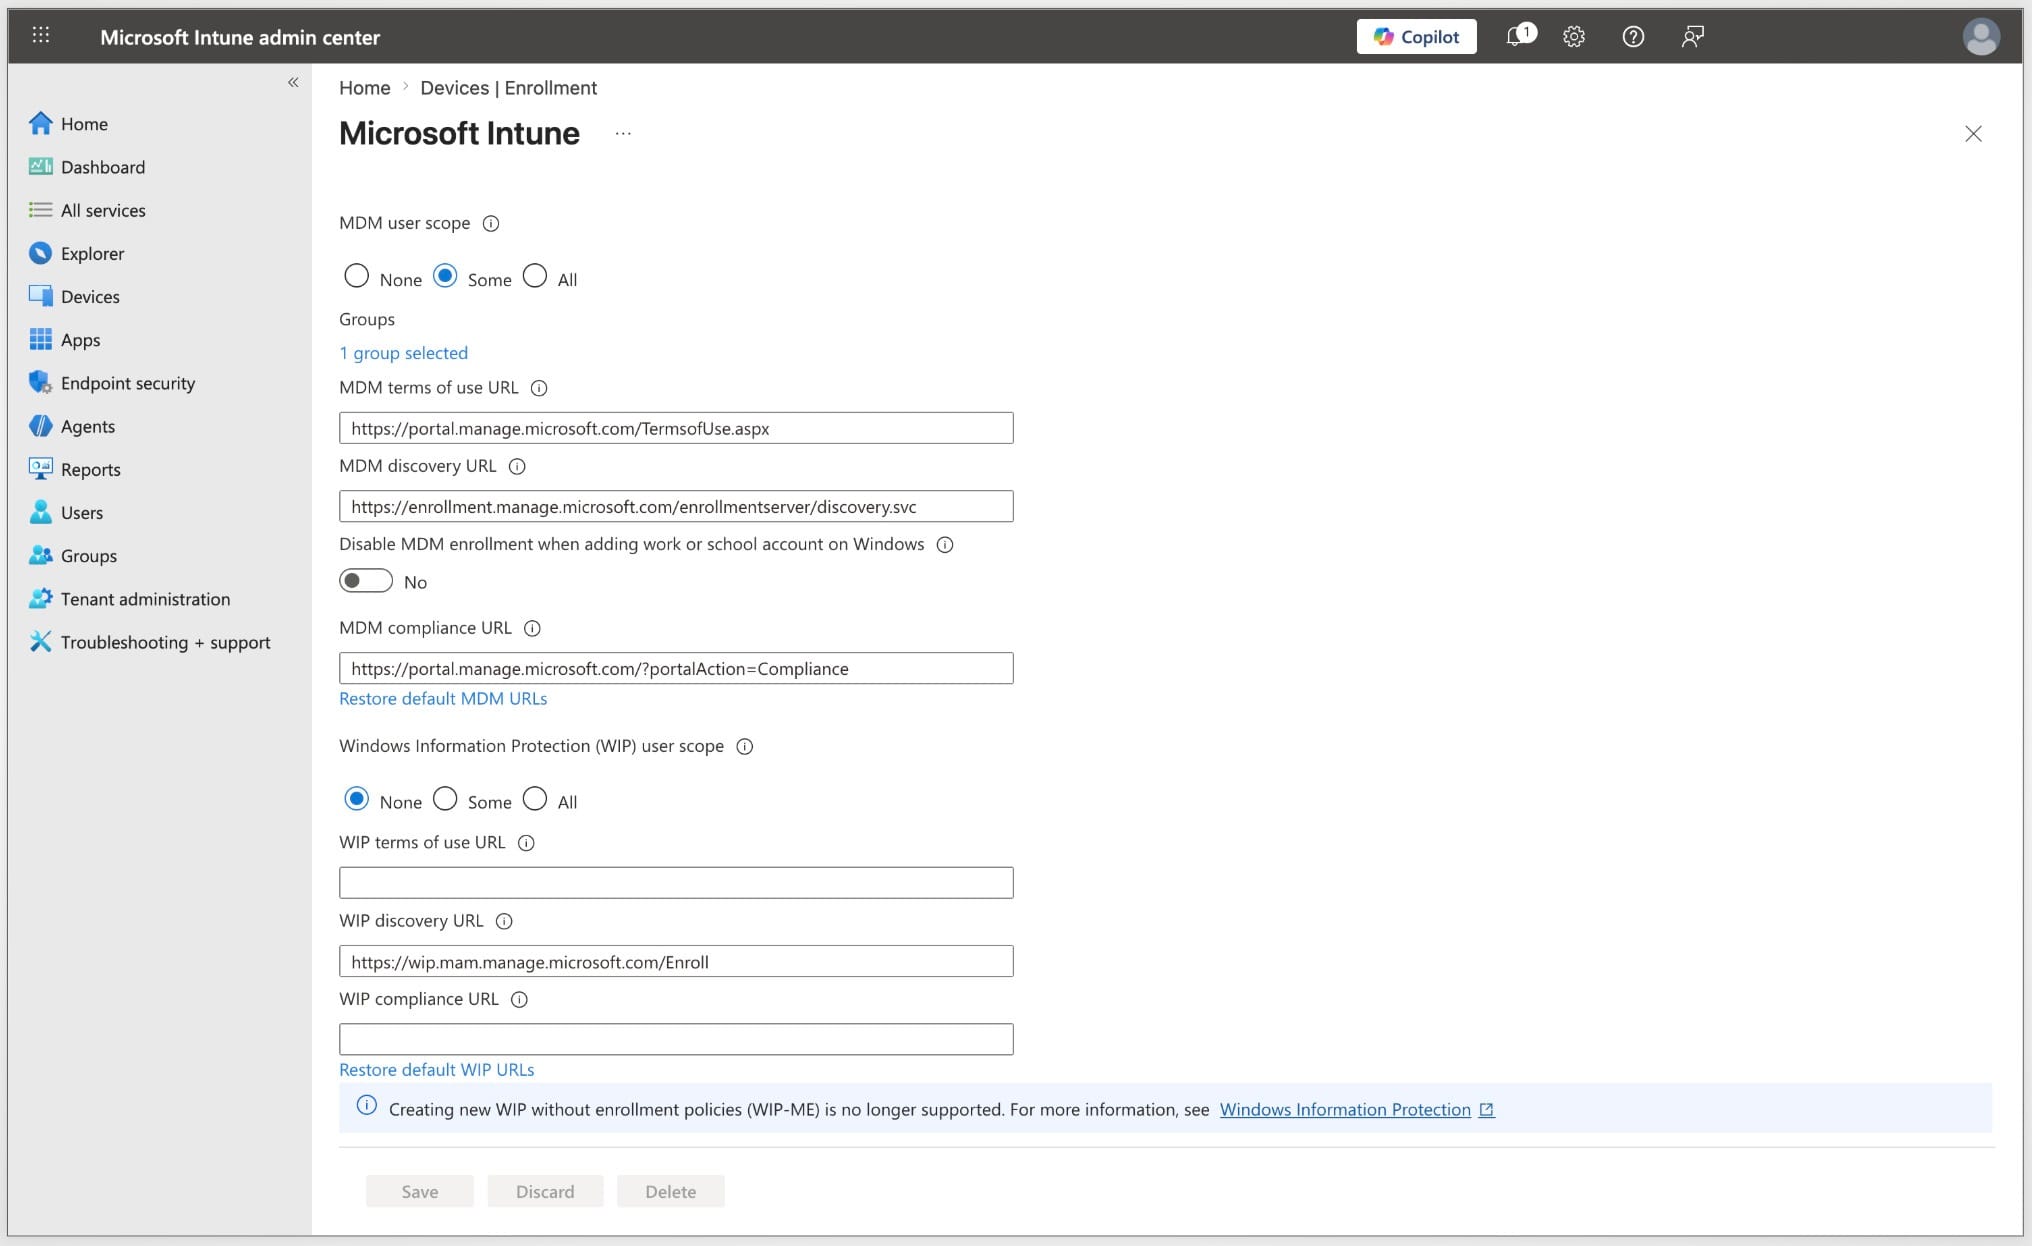Open the 1 group selected link

coord(403,353)
